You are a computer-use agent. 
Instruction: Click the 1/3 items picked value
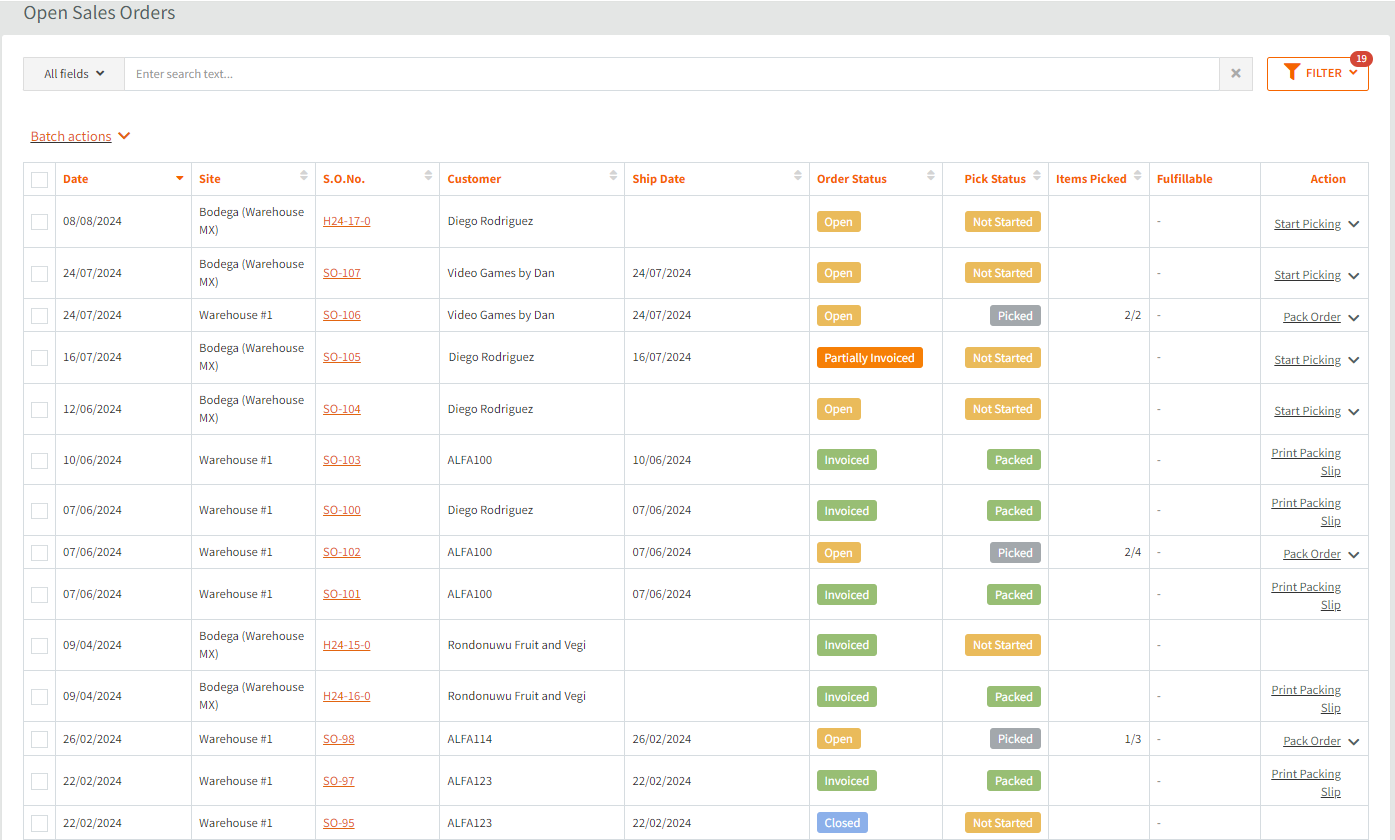[1132, 739]
